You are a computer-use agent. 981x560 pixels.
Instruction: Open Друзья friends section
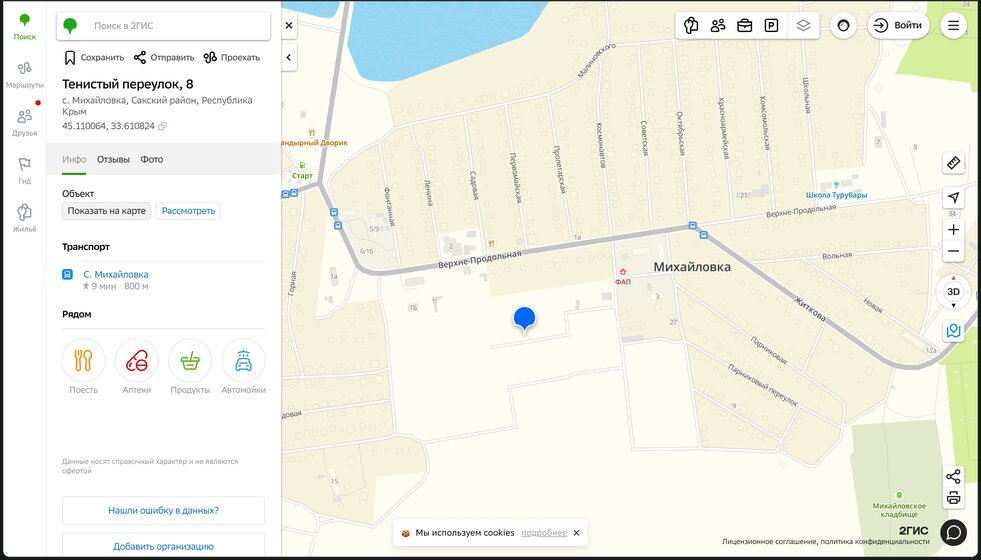(x=24, y=123)
